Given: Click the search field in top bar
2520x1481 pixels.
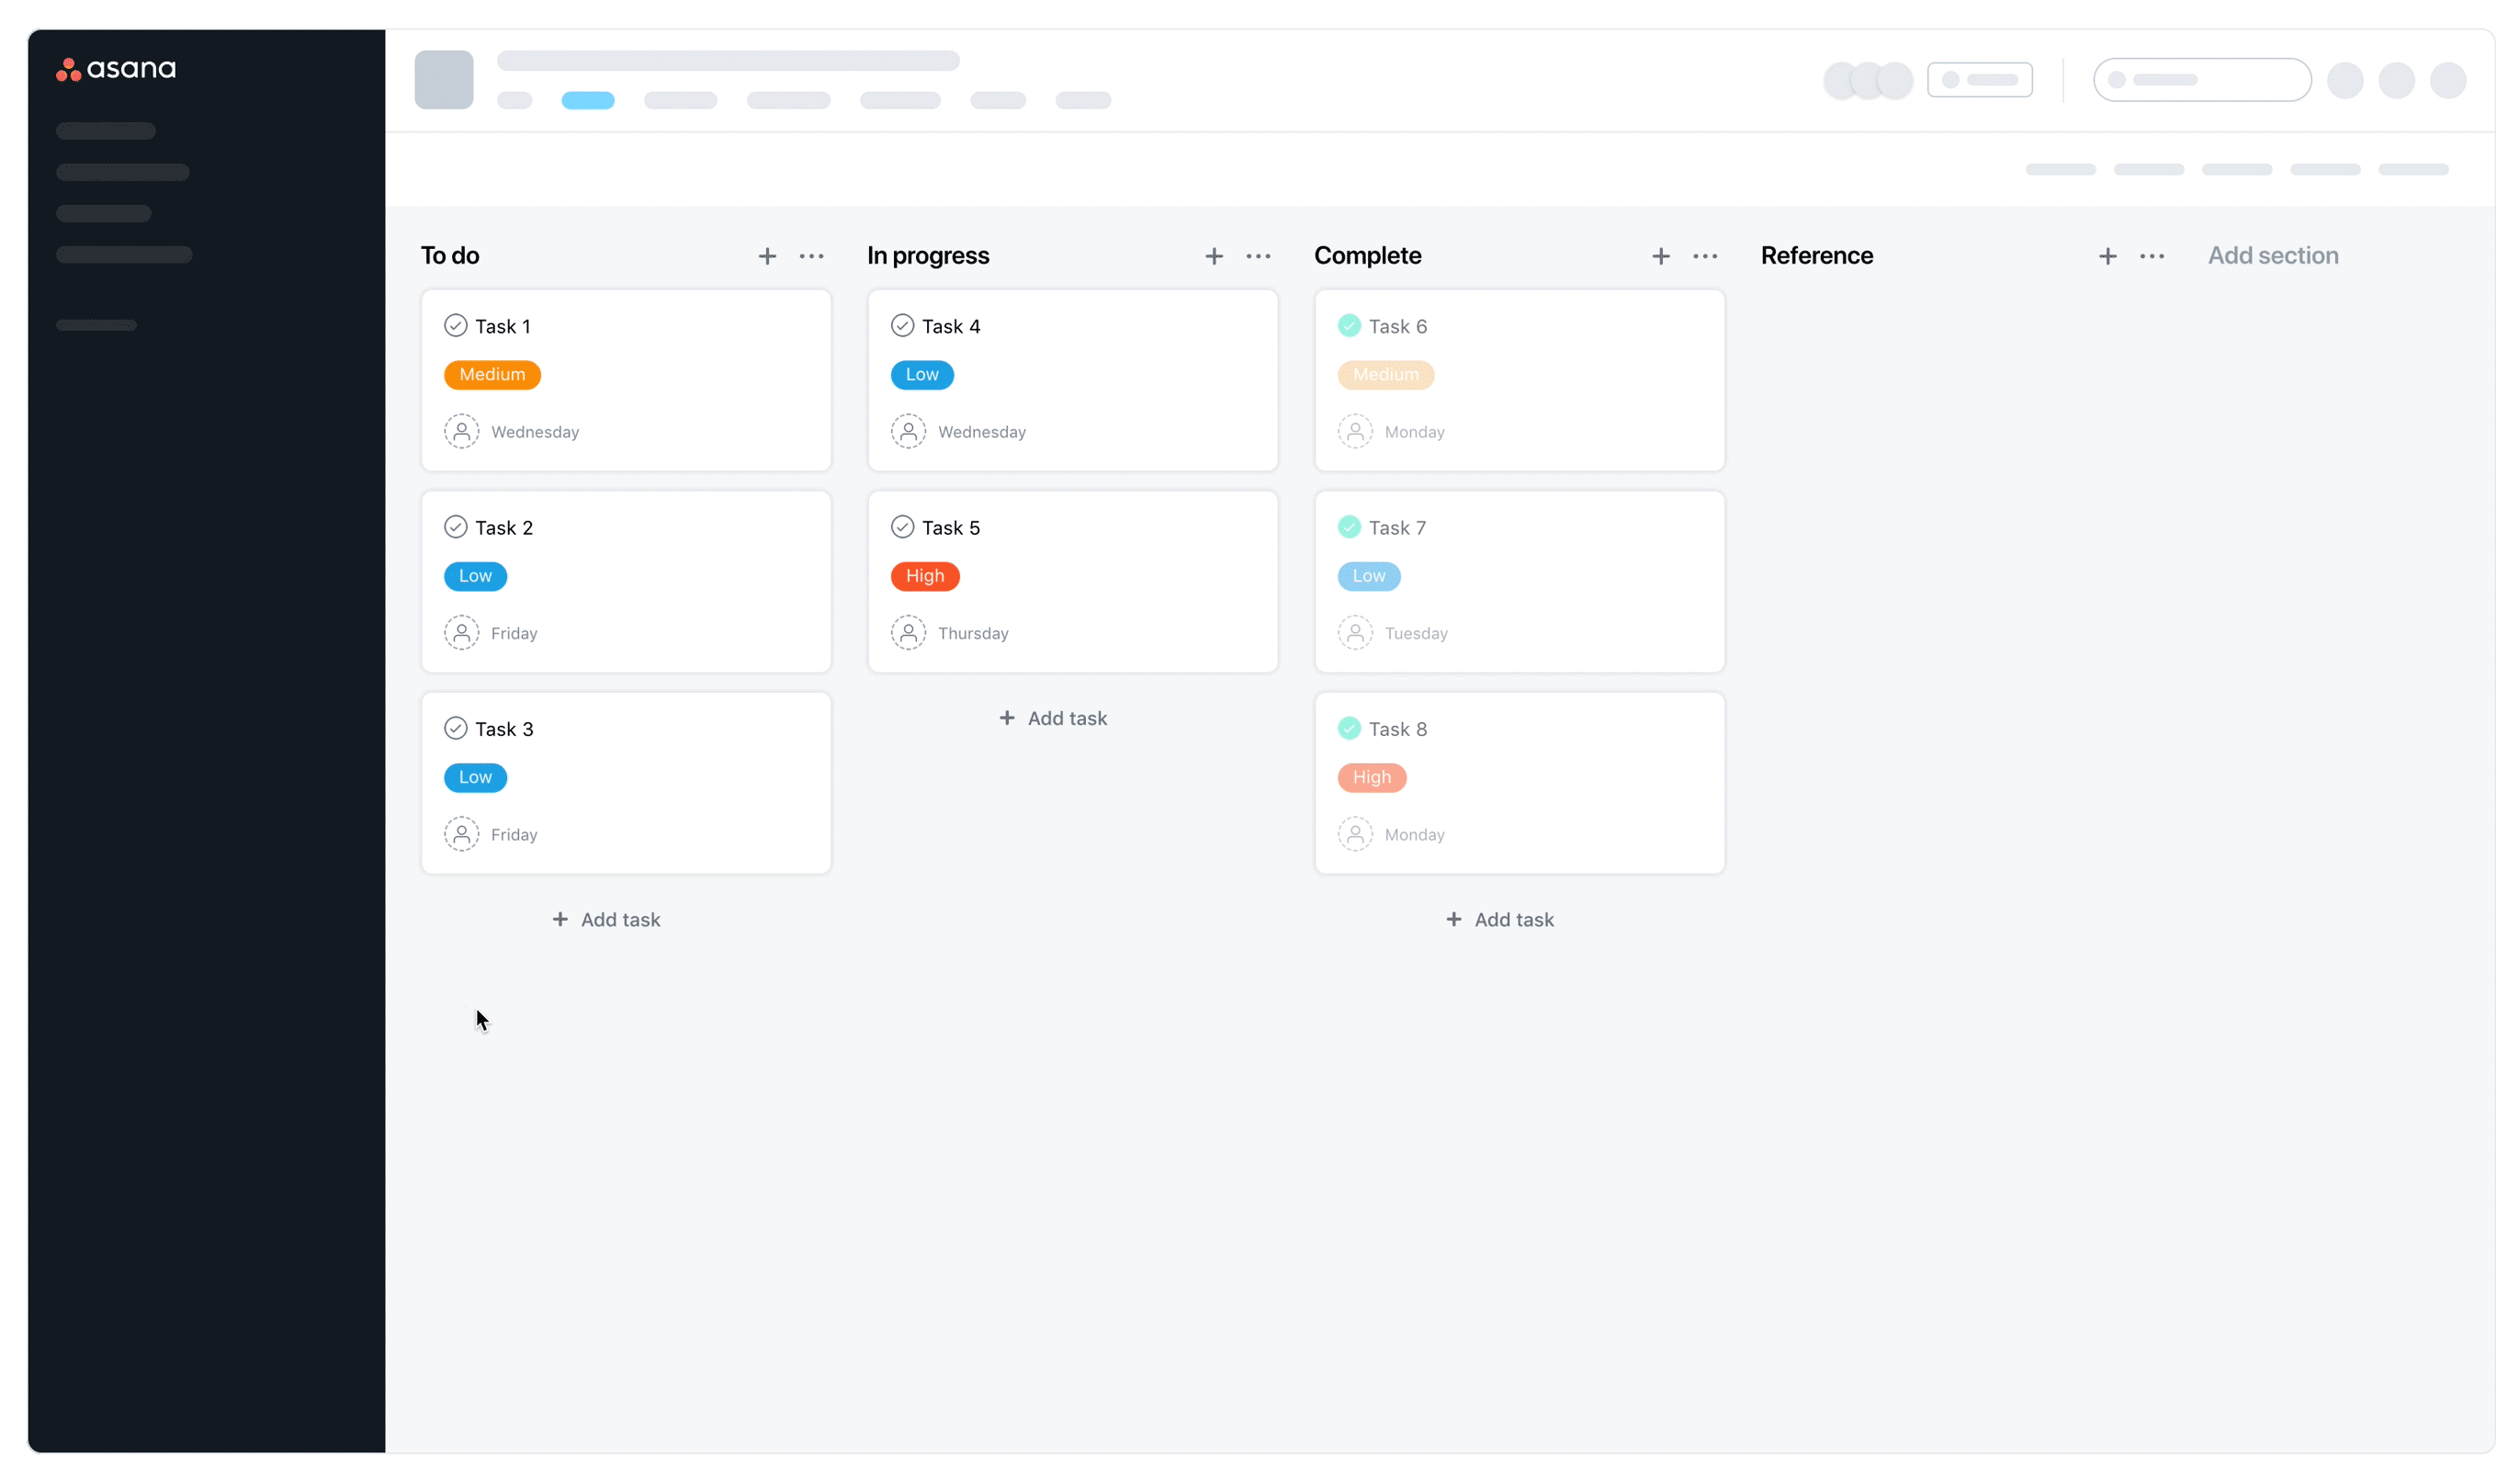Looking at the screenshot, I should [2202, 80].
